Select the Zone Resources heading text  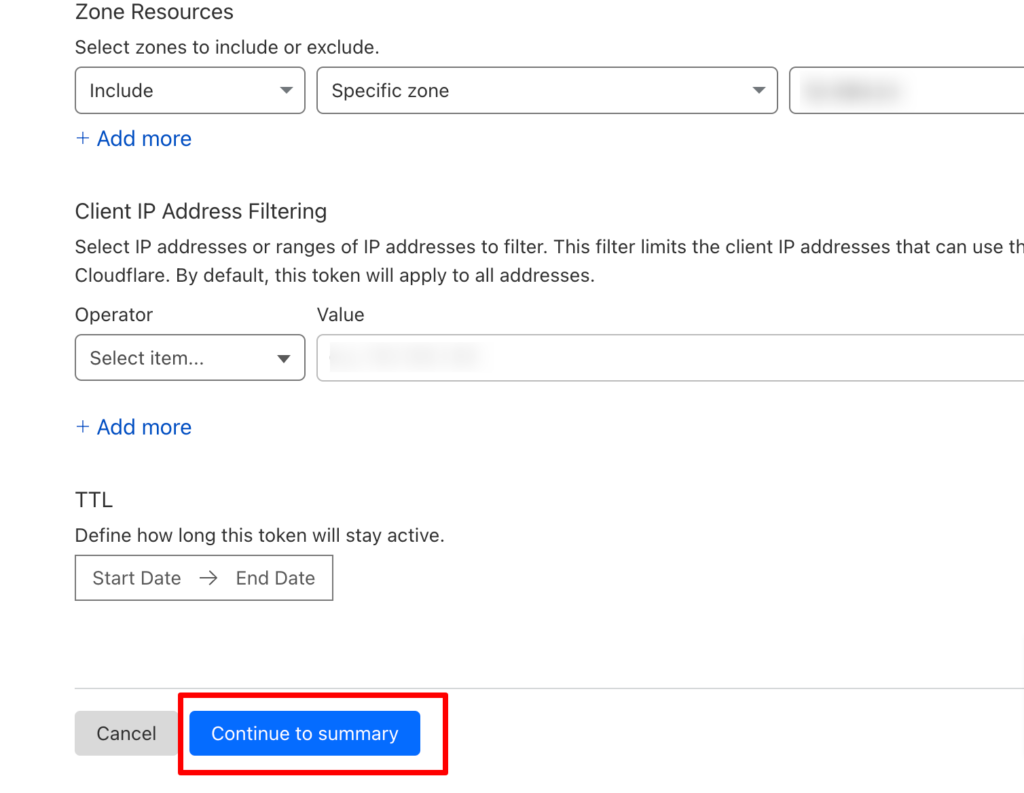click(154, 12)
